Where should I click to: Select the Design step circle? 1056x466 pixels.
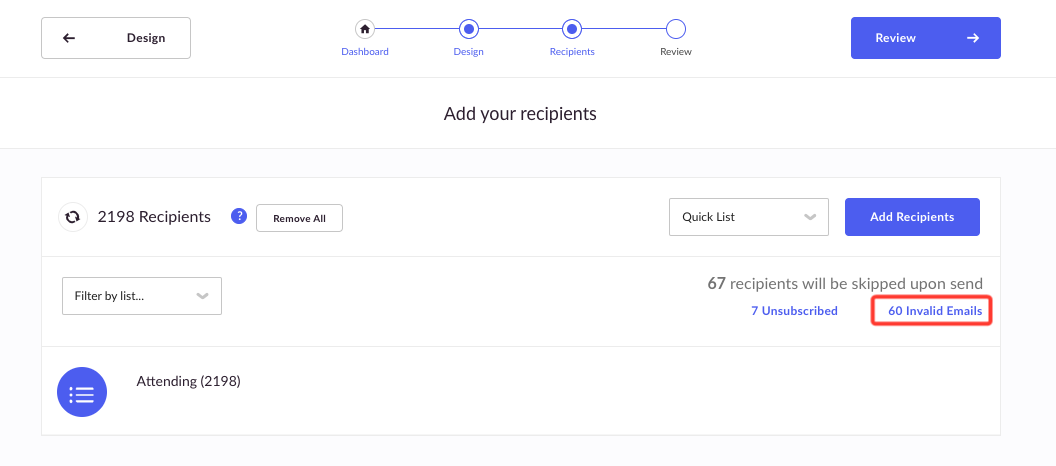coord(469,29)
